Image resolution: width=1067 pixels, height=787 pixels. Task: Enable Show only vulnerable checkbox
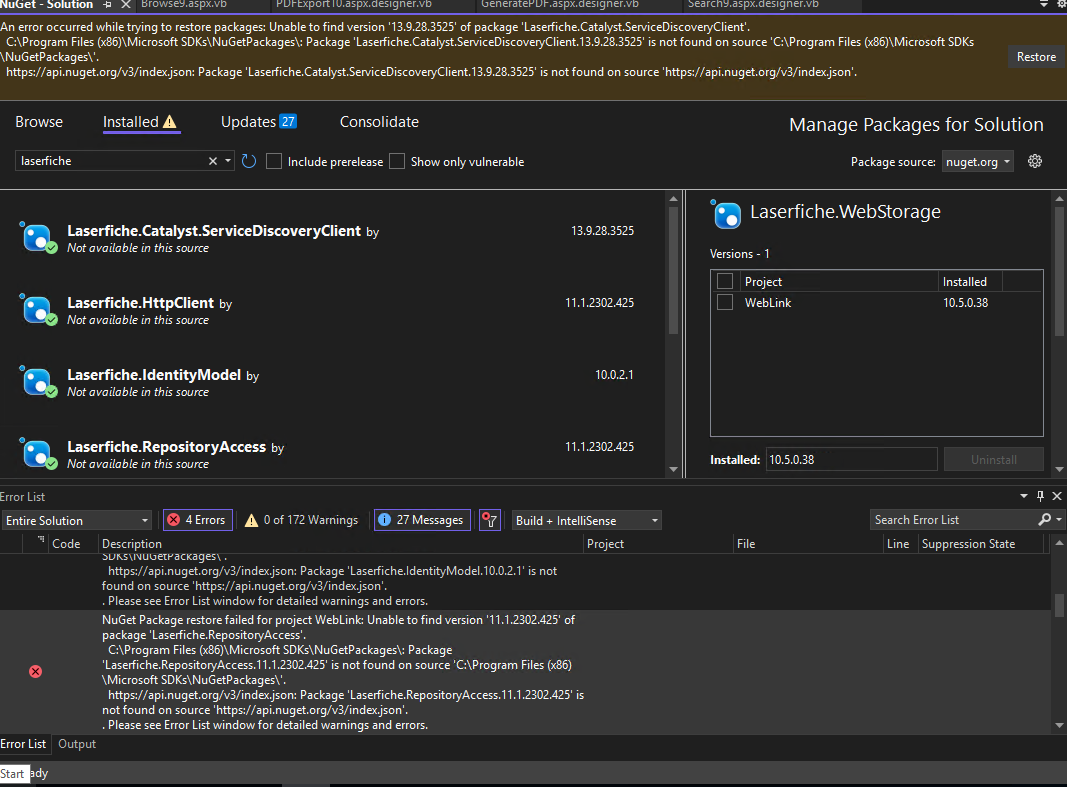[397, 161]
